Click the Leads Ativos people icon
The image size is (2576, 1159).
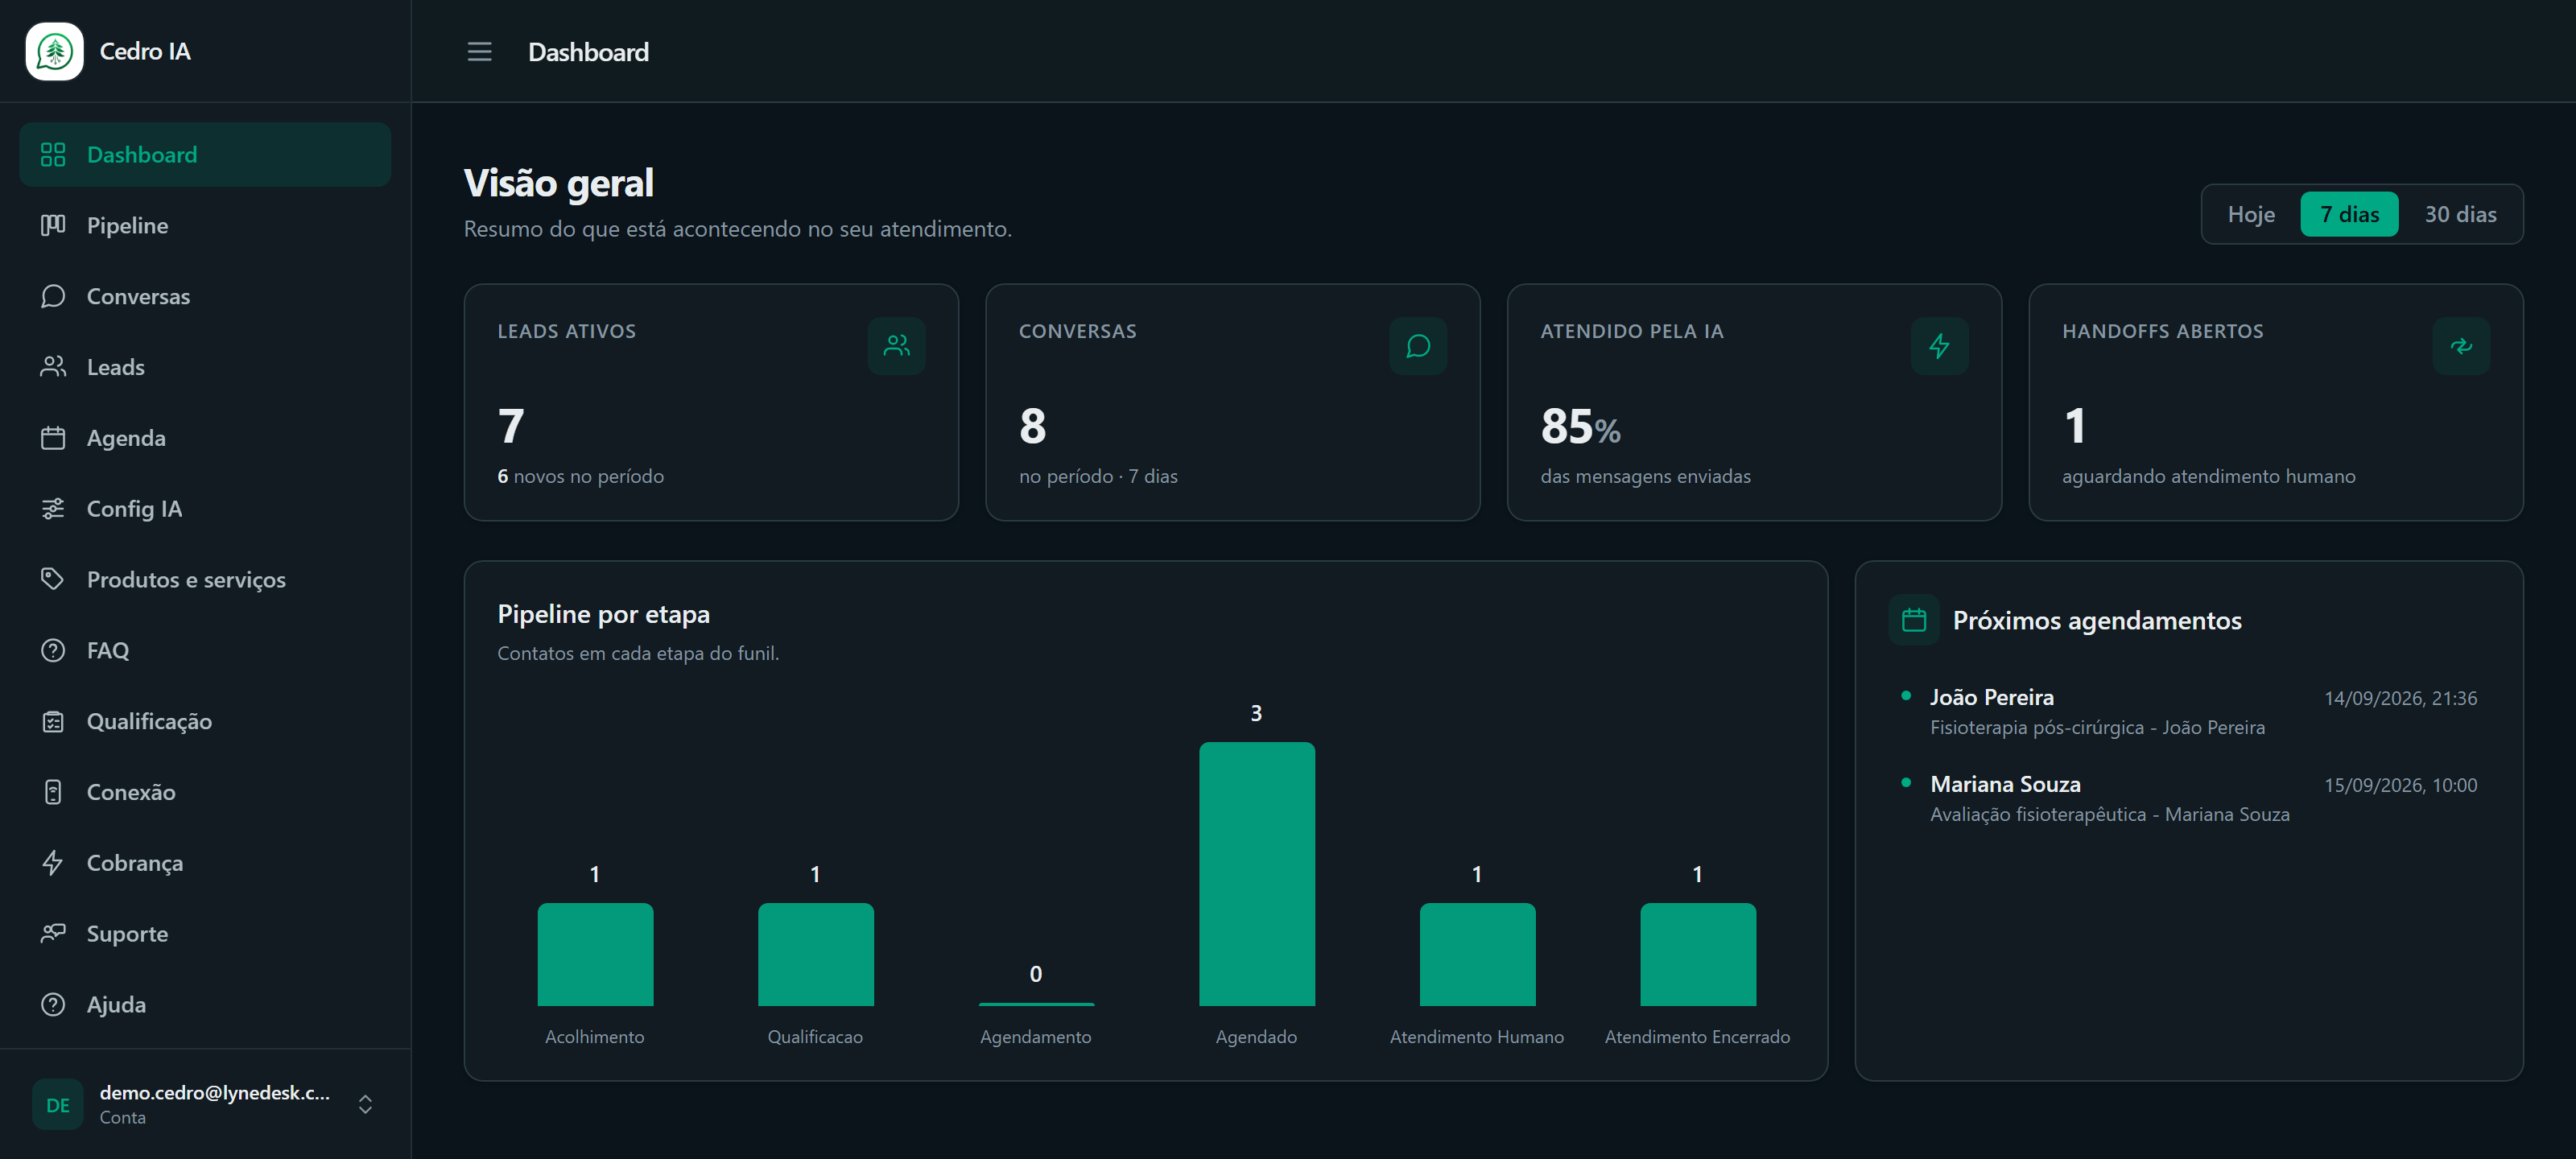[x=896, y=346]
